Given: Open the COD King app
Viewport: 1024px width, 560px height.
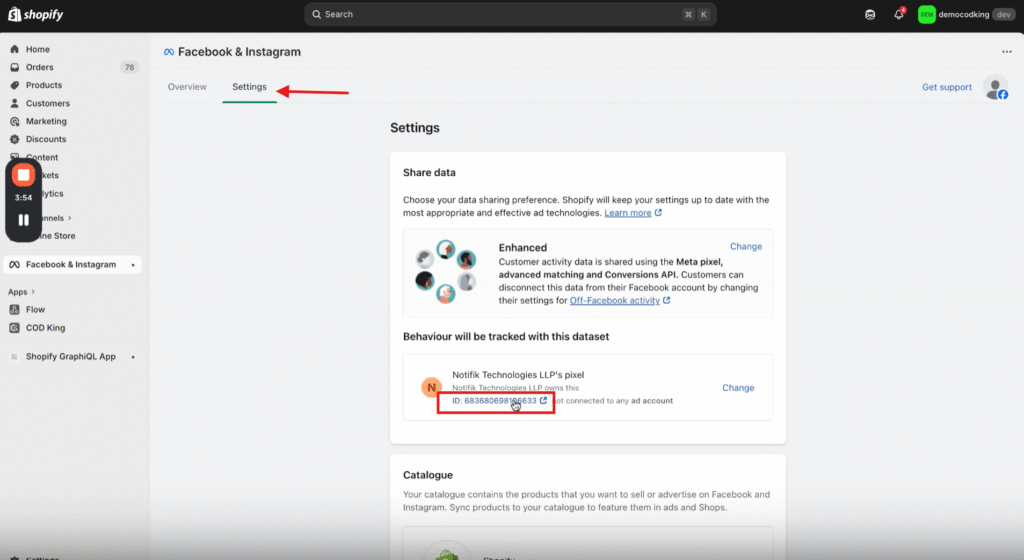Looking at the screenshot, I should (x=45, y=328).
